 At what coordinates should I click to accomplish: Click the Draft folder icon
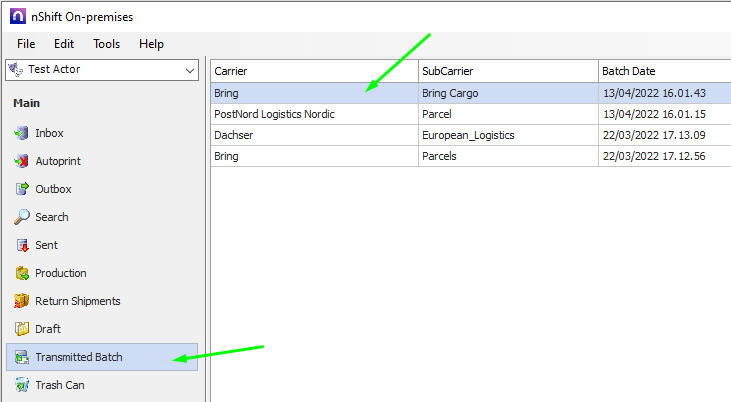[22, 329]
